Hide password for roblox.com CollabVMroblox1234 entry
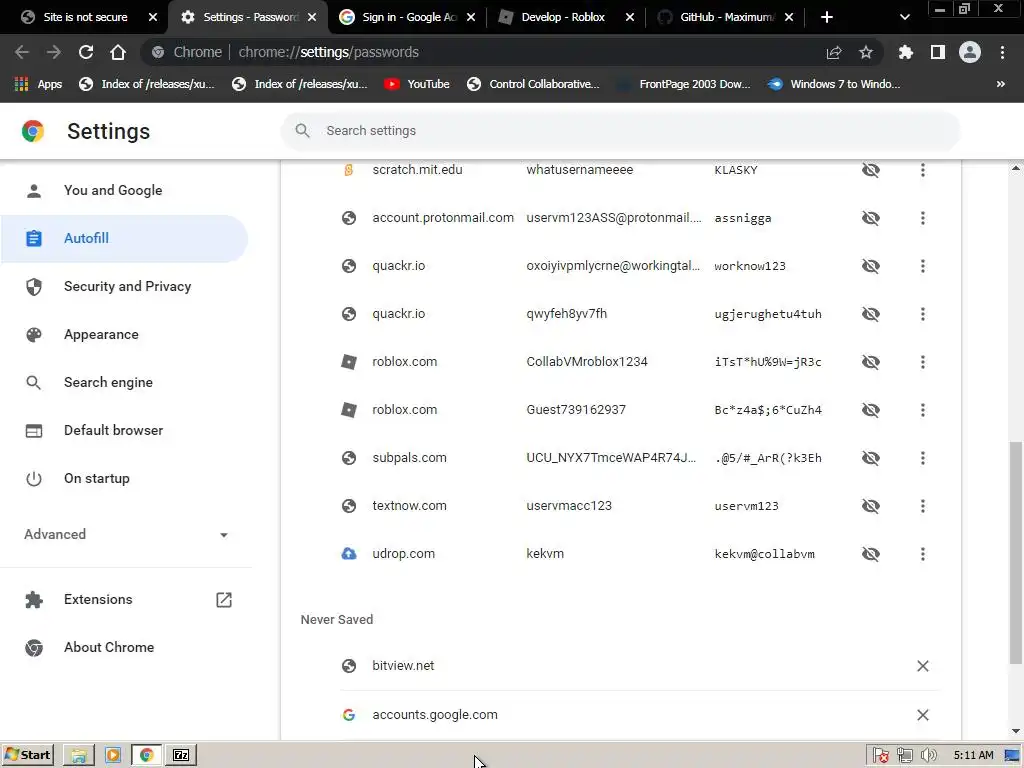 tap(871, 362)
